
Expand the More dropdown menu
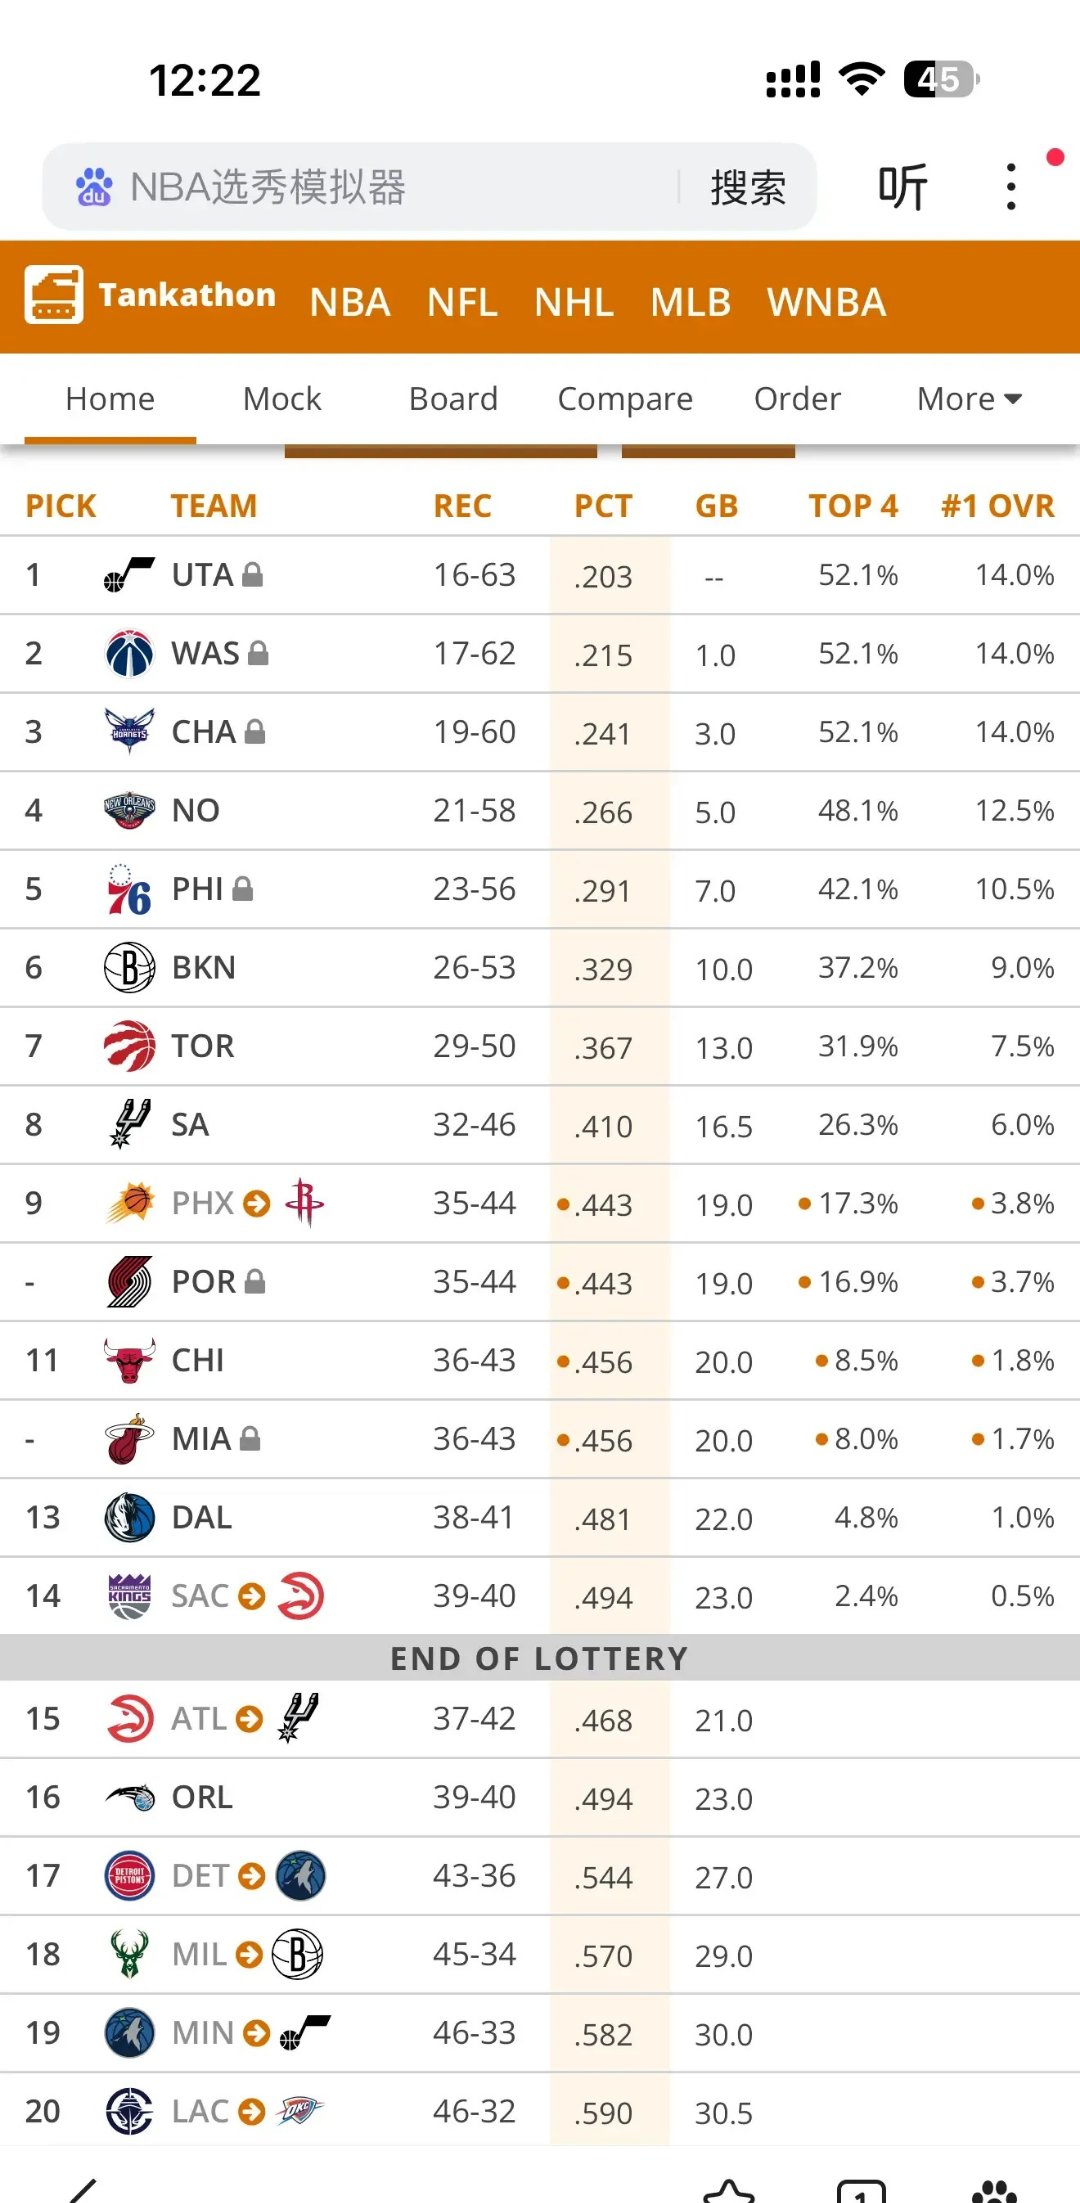click(x=968, y=399)
